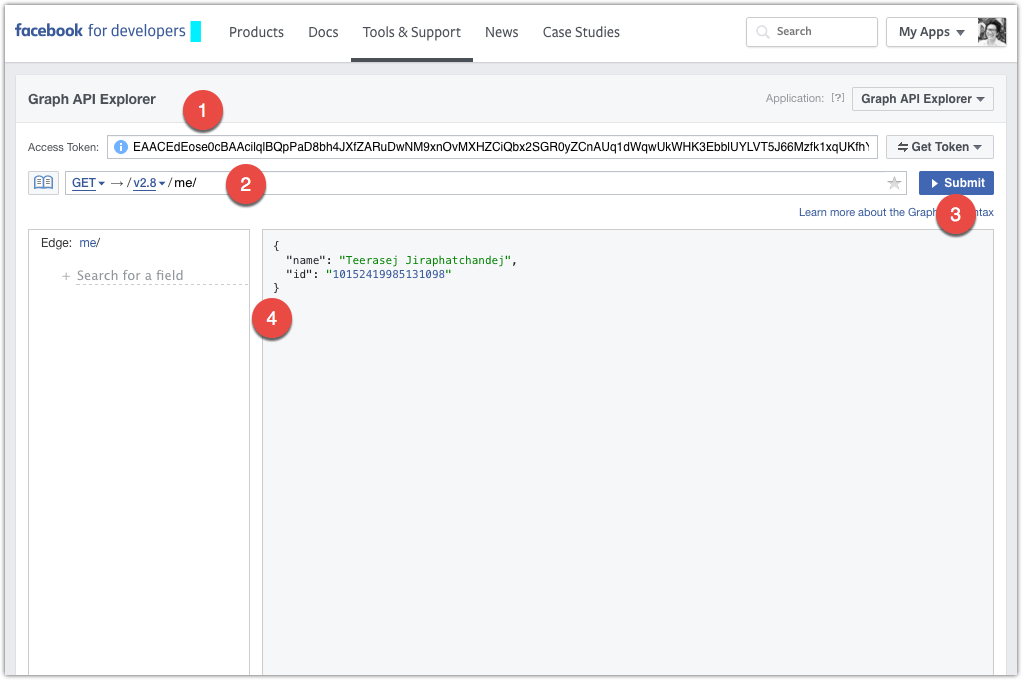Viewport: 1022px width, 680px height.
Task: Click the search magnifier icon
Action: point(761,31)
